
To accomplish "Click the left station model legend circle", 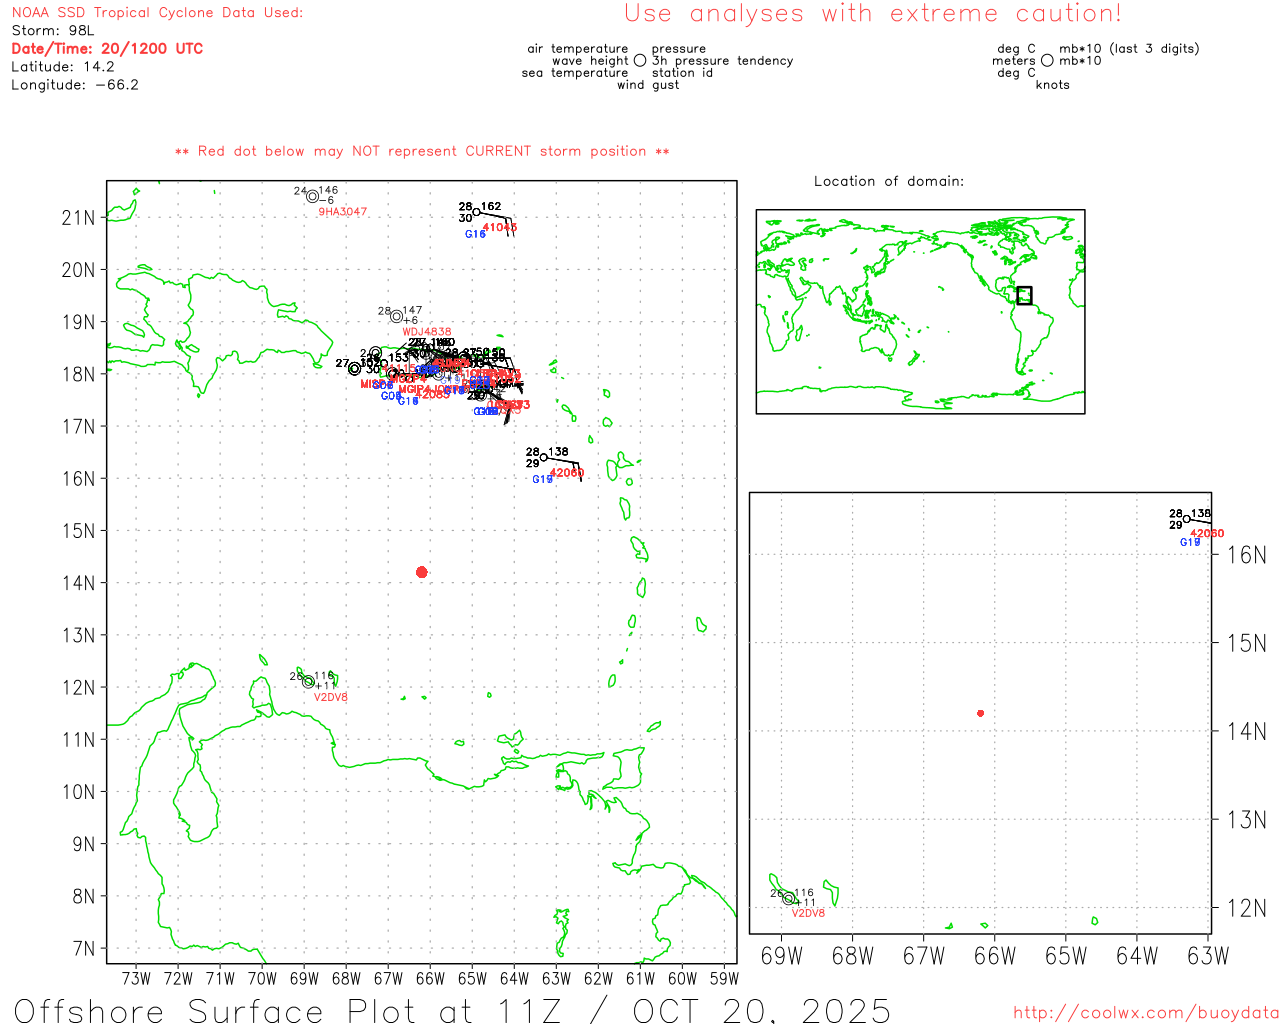I will pyautogui.click(x=640, y=61).
